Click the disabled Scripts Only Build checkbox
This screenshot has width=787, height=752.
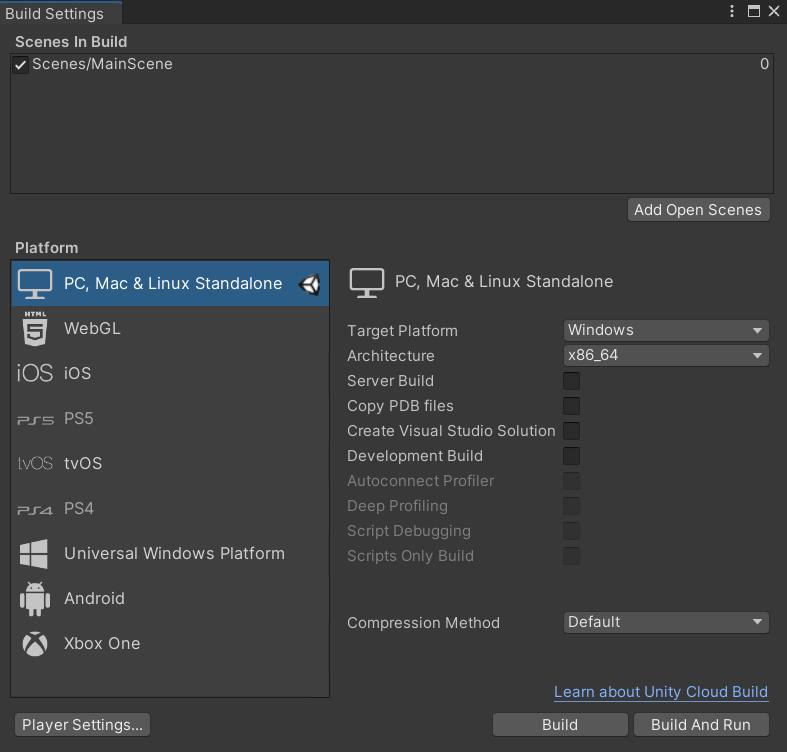click(571, 556)
